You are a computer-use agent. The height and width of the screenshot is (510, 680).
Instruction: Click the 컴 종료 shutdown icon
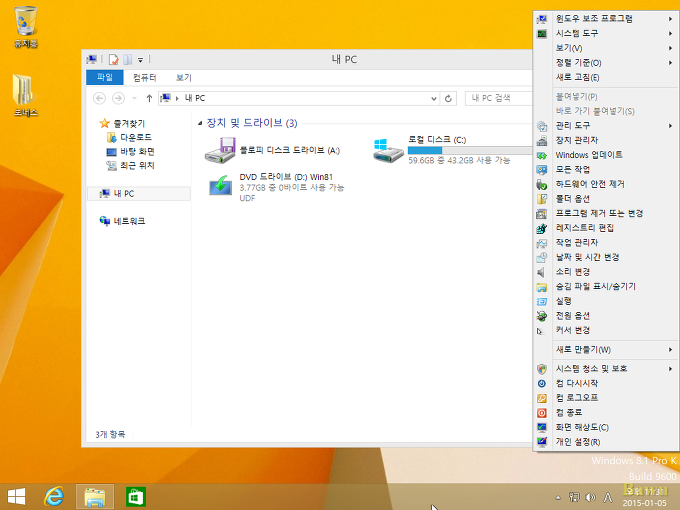(542, 413)
